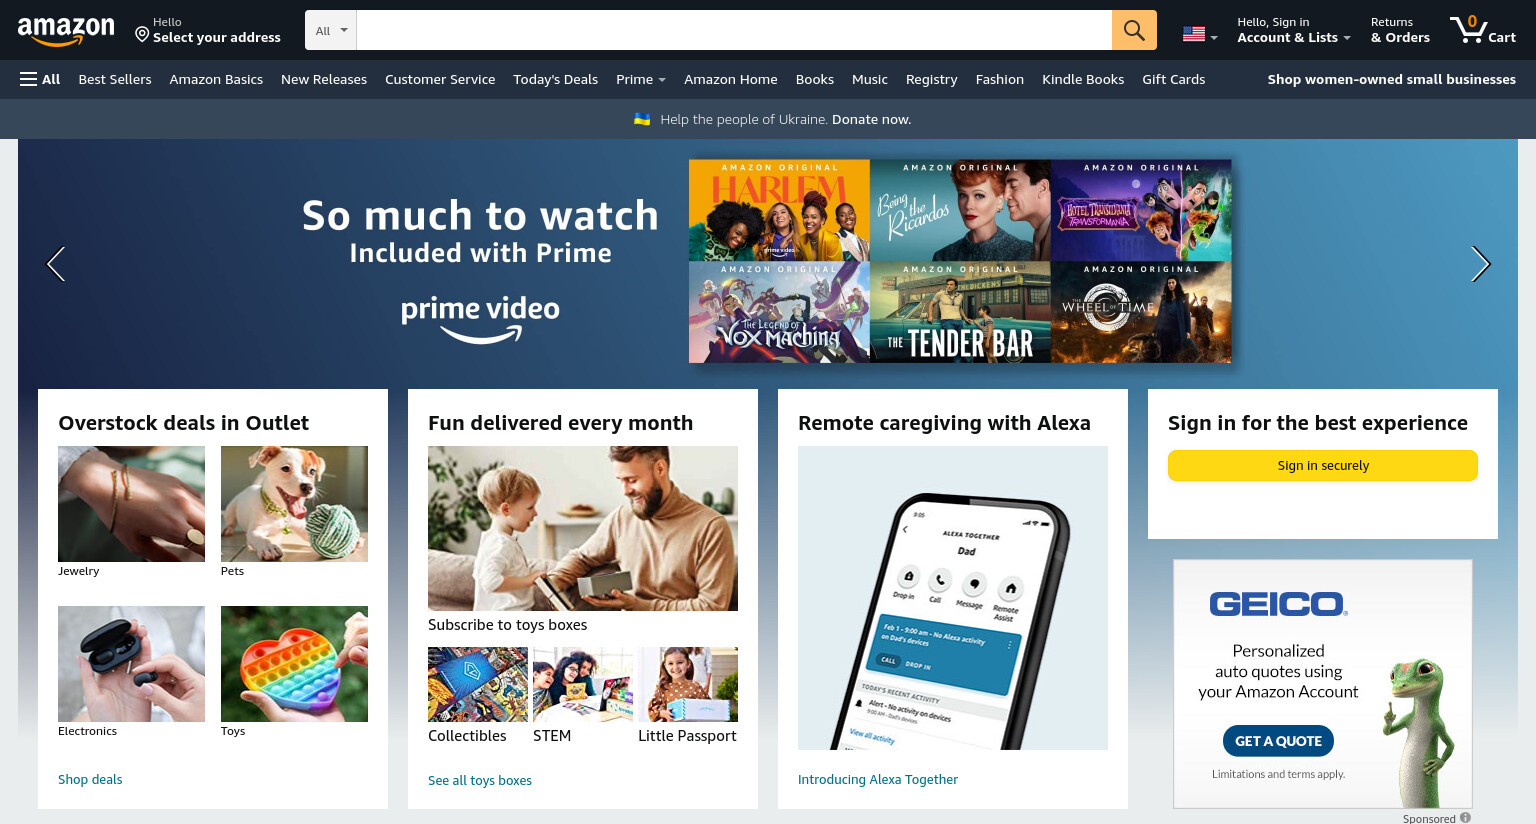Focus the Amazon search input field
This screenshot has width=1536, height=824.
point(734,30)
